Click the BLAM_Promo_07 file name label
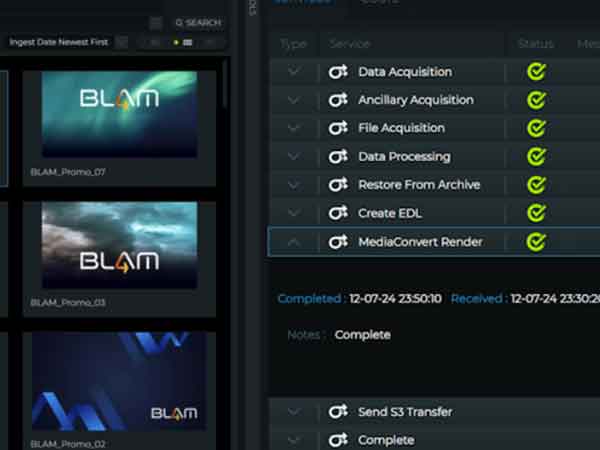Viewport: 600px width, 450px height. coord(68,172)
